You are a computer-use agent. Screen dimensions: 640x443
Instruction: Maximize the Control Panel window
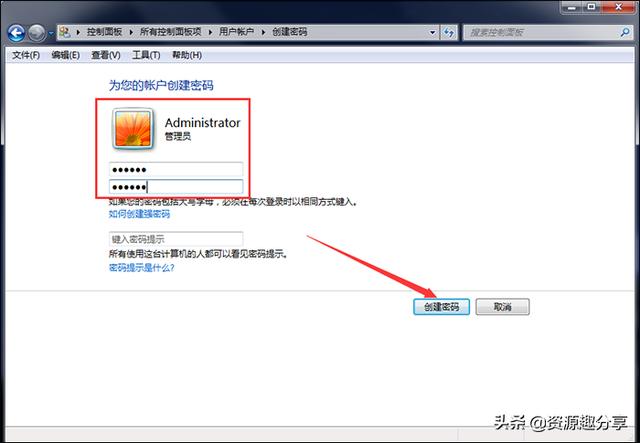(x=591, y=7)
